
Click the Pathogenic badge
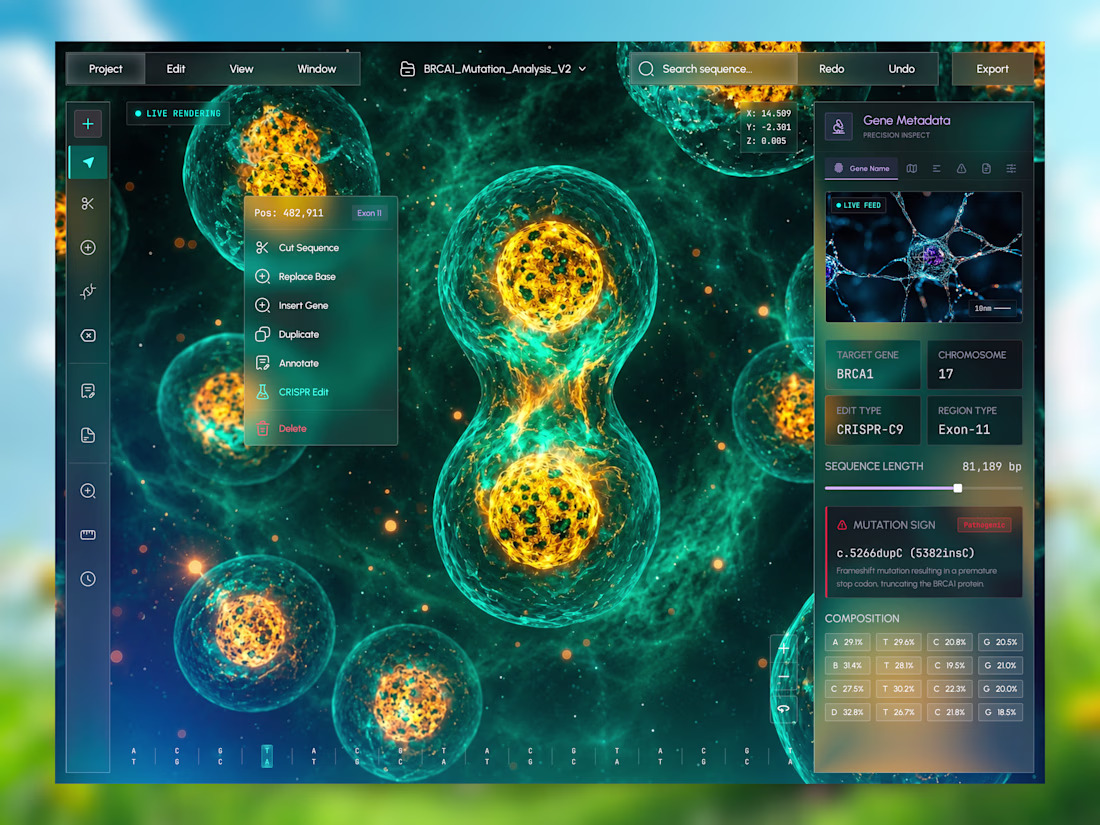click(984, 525)
